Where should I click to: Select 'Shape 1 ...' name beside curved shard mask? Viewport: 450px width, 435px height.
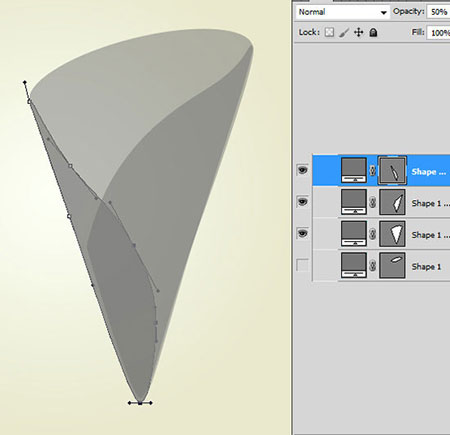click(430, 203)
